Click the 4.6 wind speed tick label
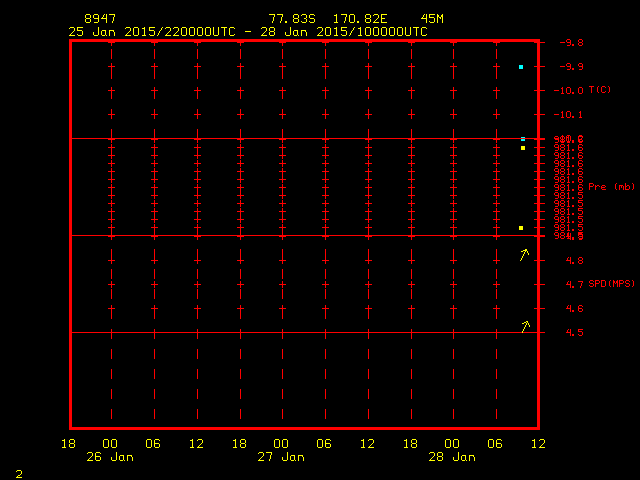The height and width of the screenshot is (480, 640). coord(575,309)
